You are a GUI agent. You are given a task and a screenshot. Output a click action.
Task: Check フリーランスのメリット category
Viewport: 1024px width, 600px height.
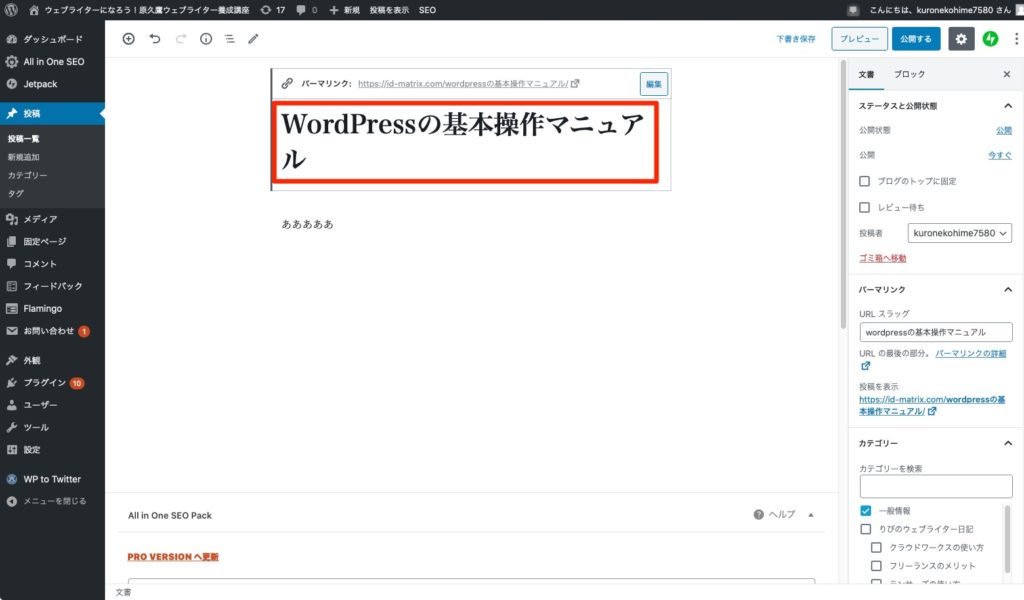click(876, 565)
